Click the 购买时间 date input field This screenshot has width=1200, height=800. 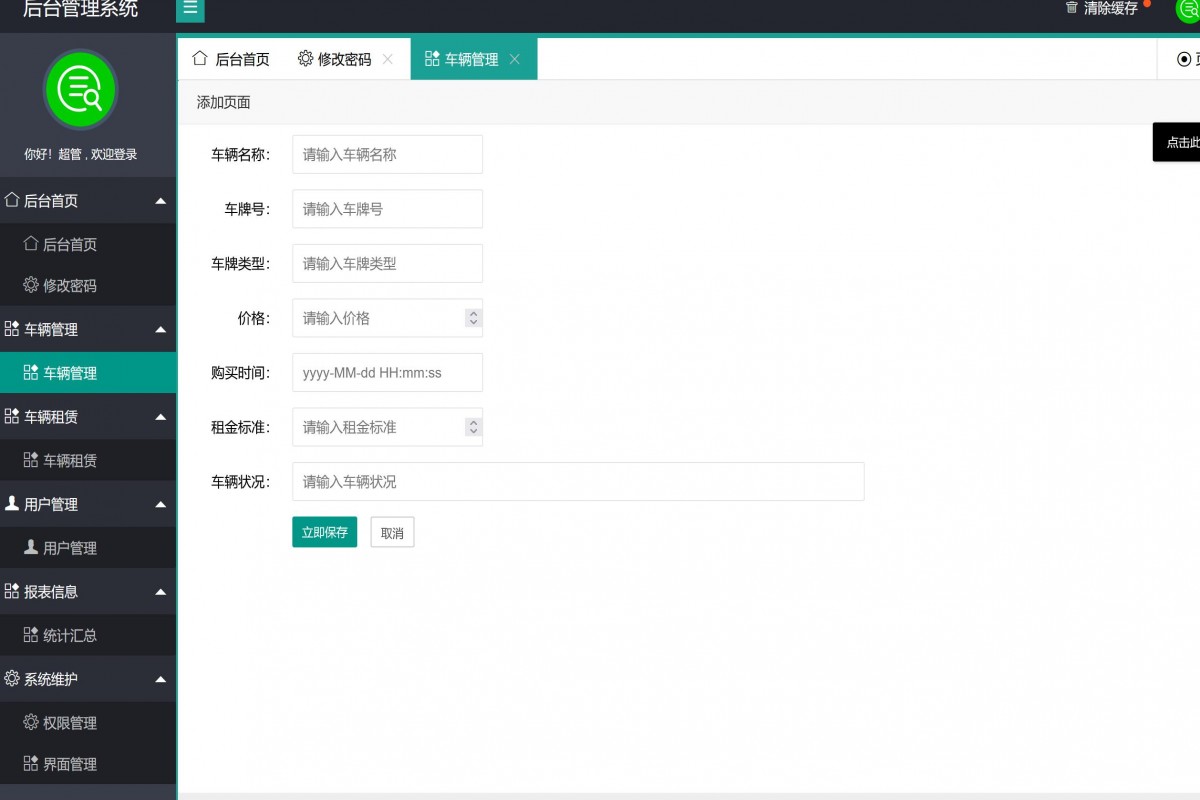(x=387, y=372)
